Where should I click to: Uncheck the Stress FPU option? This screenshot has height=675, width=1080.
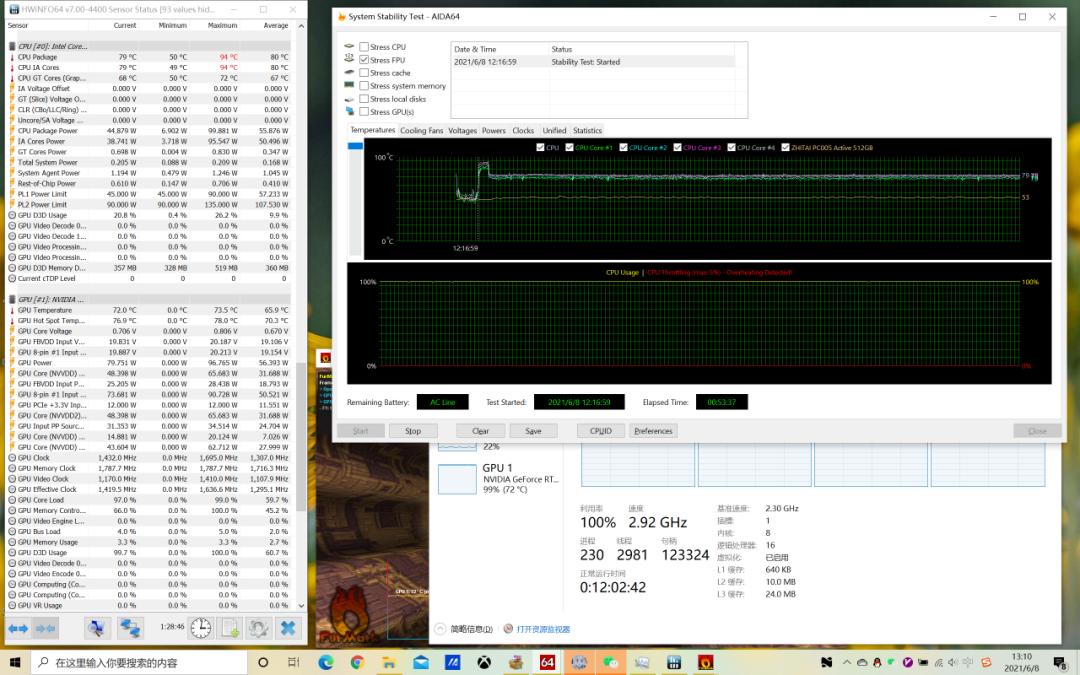click(364, 60)
